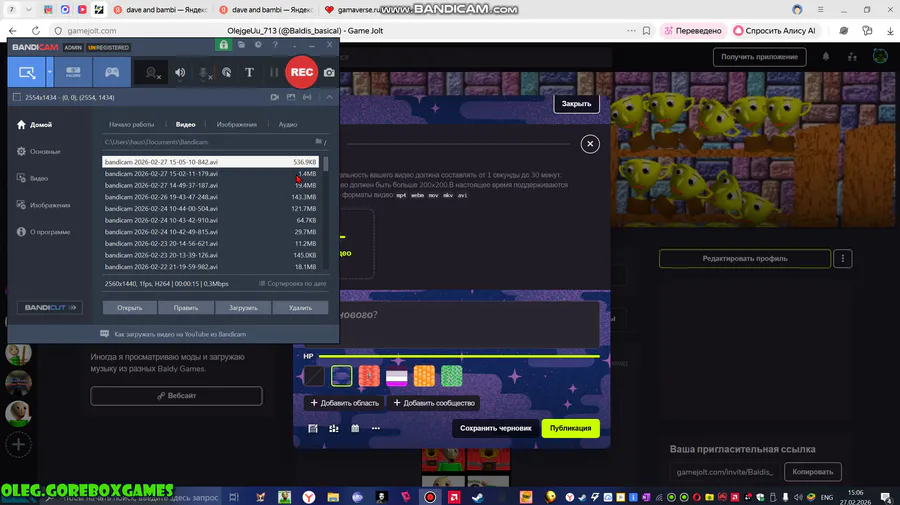This screenshot has height=505, width=900.
Task: Switch to the Видео tab in home panel
Action: [185, 125]
